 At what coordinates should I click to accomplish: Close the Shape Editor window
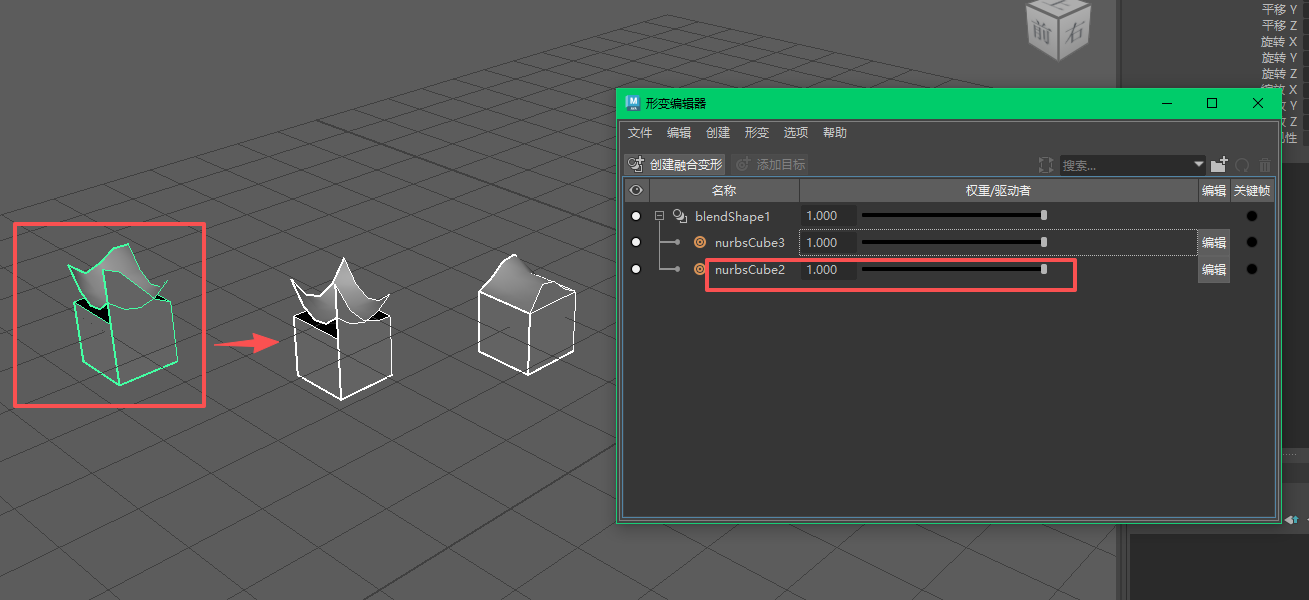(1258, 103)
